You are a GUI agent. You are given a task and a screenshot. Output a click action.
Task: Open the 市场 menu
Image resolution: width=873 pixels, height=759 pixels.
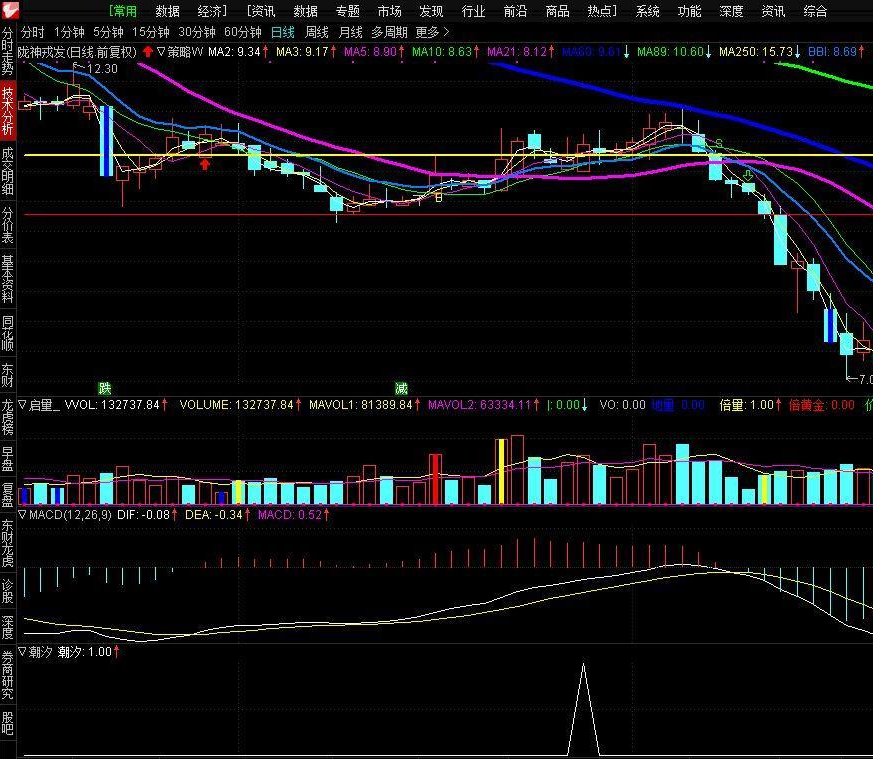tap(390, 11)
